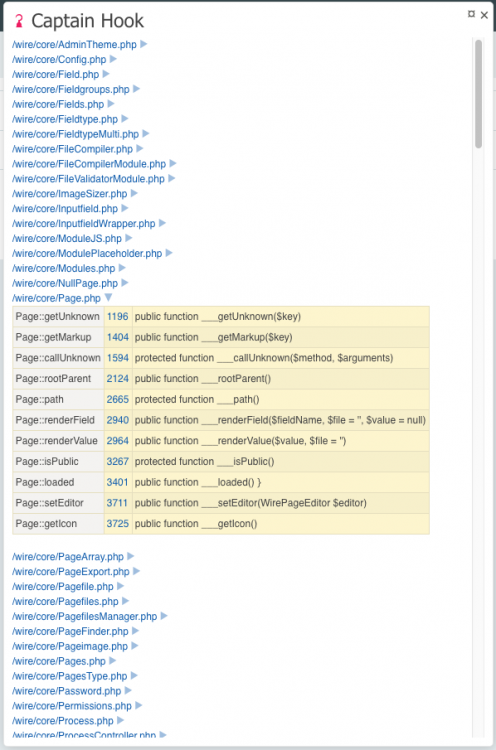Open /wire/core/AdminTheme.php link

coord(74,44)
